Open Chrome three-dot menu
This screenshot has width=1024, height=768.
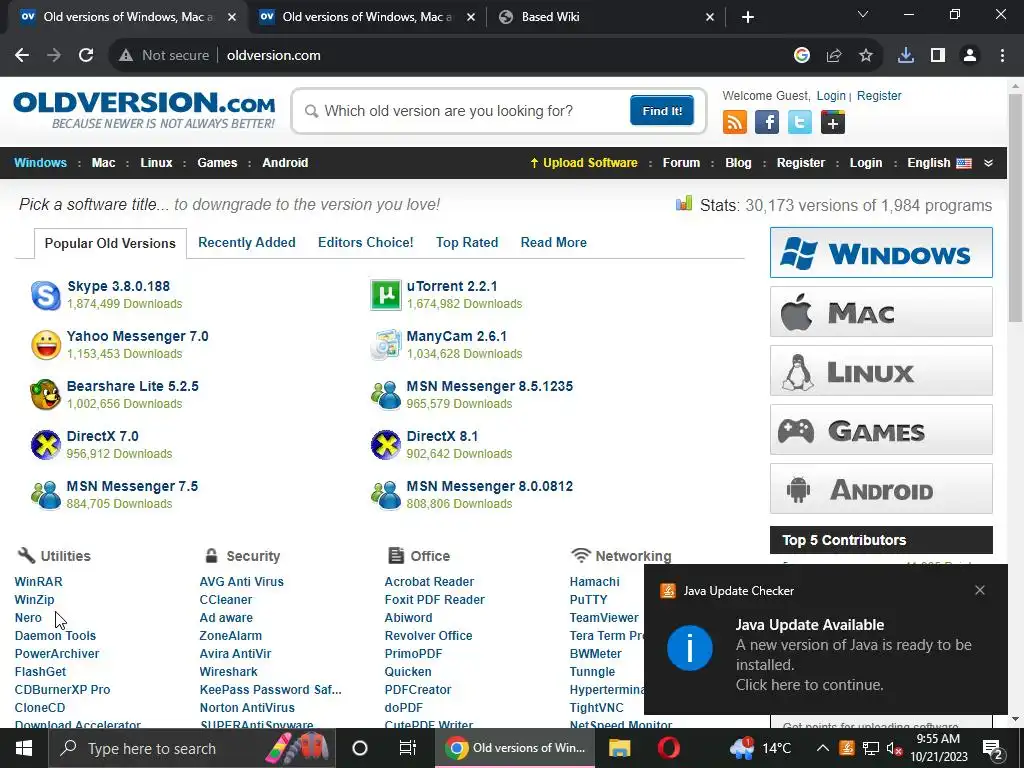click(1002, 56)
